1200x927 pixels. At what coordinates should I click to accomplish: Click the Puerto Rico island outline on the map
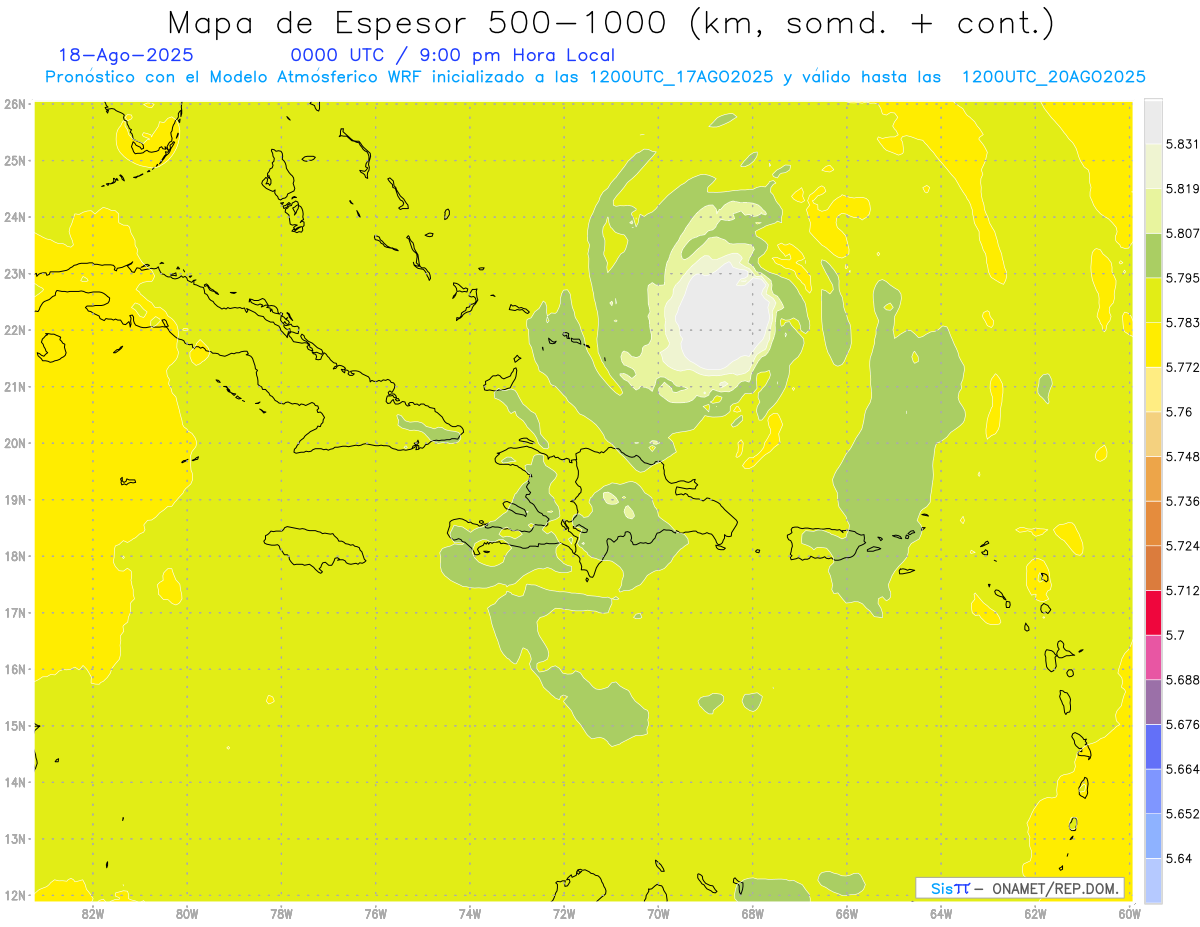pyautogui.click(x=825, y=544)
